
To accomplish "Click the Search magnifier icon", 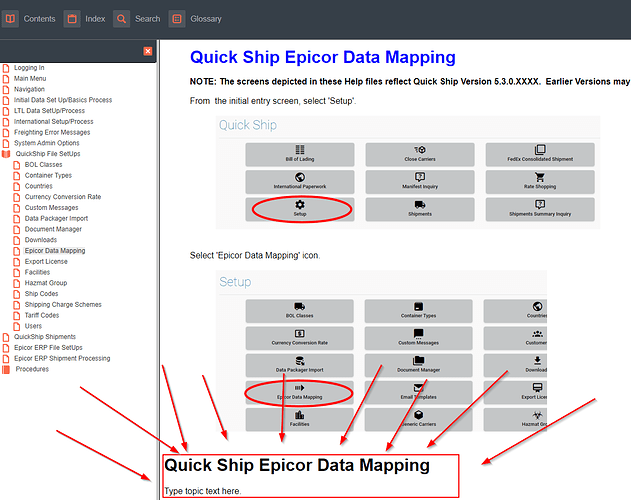I will [122, 19].
